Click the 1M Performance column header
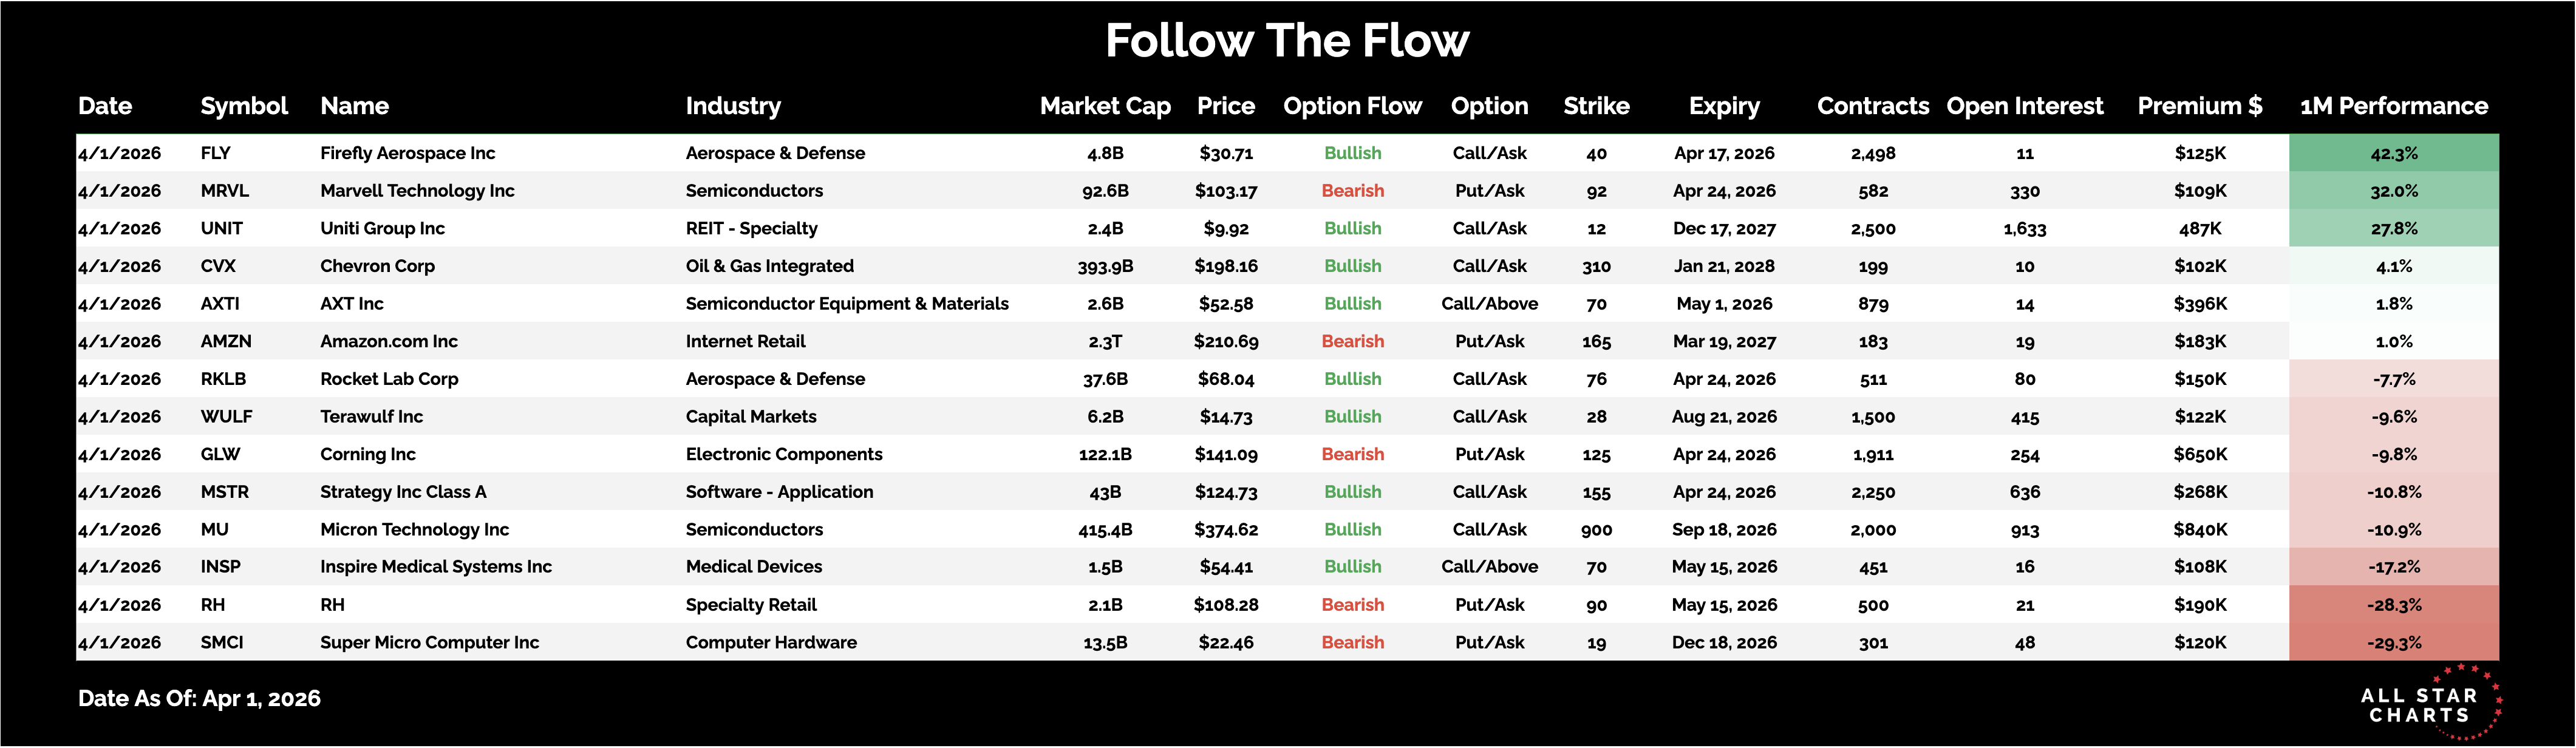Viewport: 2576px width, 748px height. coord(2393,106)
